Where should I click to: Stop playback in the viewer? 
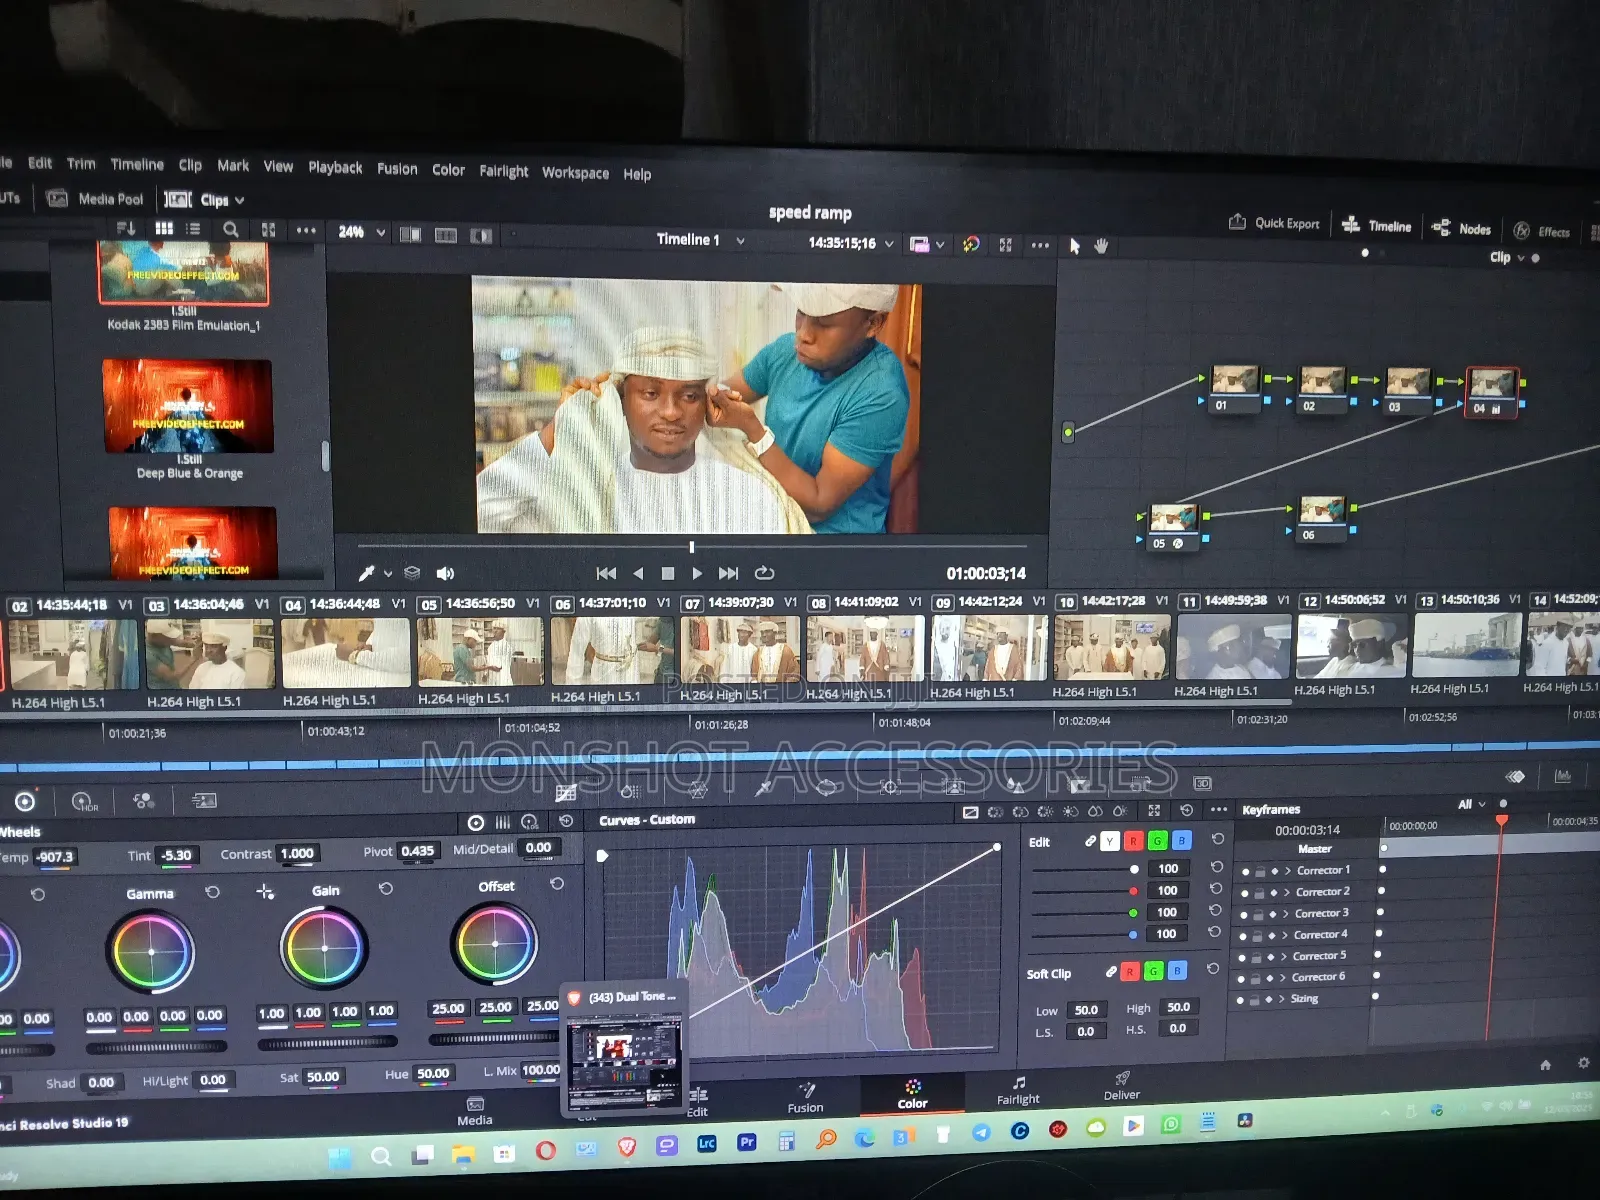(668, 573)
